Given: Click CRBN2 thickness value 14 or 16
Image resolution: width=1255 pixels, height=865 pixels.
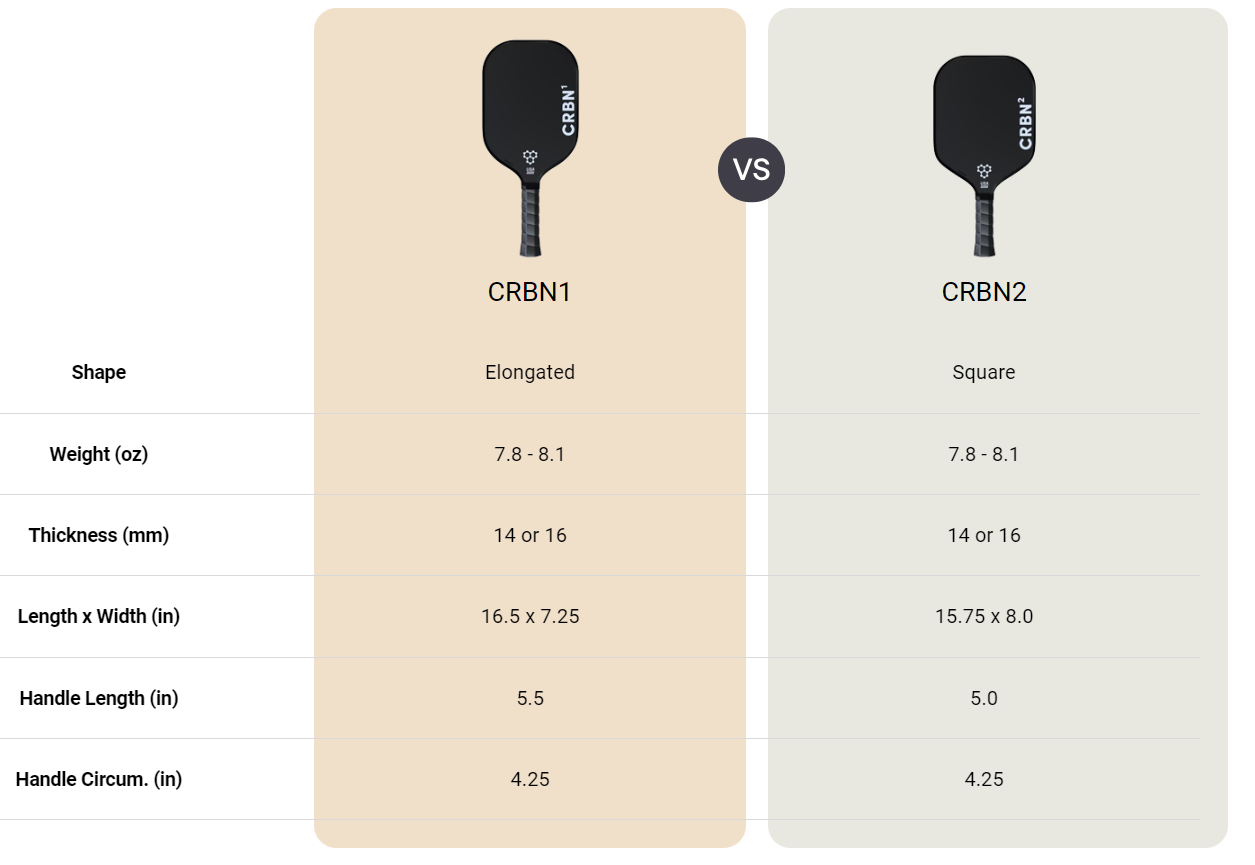Looking at the screenshot, I should 984,535.
